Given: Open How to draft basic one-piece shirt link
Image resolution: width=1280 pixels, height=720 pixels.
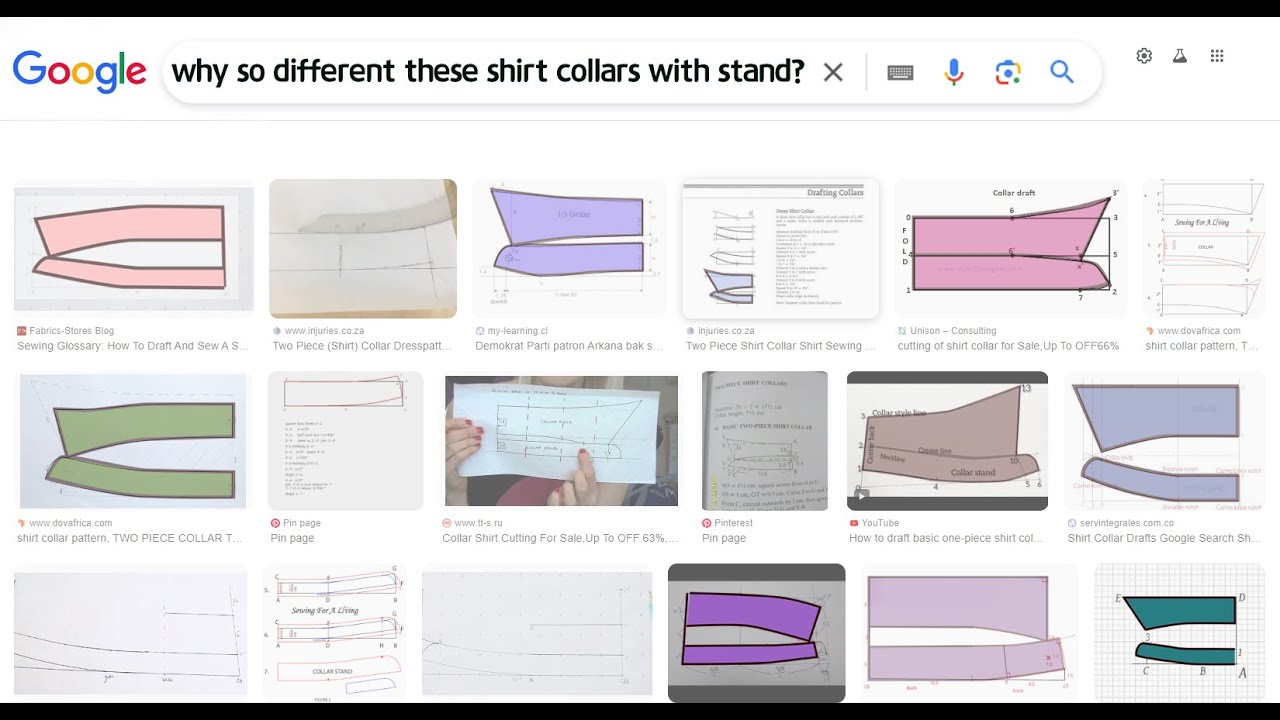Looking at the screenshot, I should (x=946, y=538).
